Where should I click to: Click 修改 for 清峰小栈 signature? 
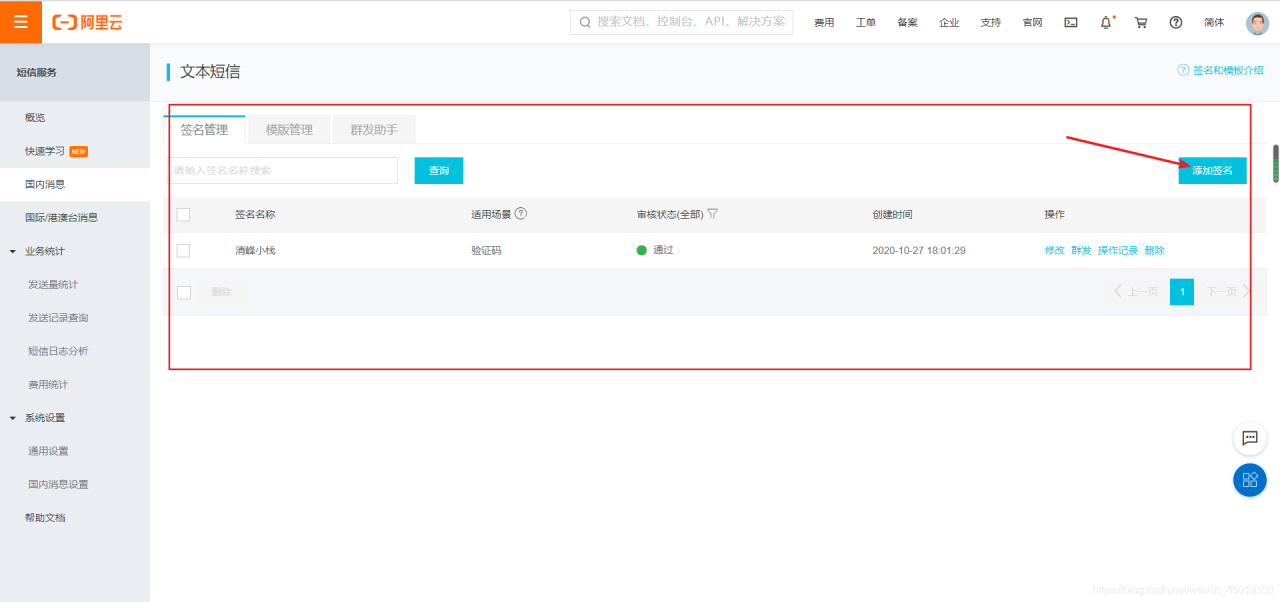coord(1055,250)
